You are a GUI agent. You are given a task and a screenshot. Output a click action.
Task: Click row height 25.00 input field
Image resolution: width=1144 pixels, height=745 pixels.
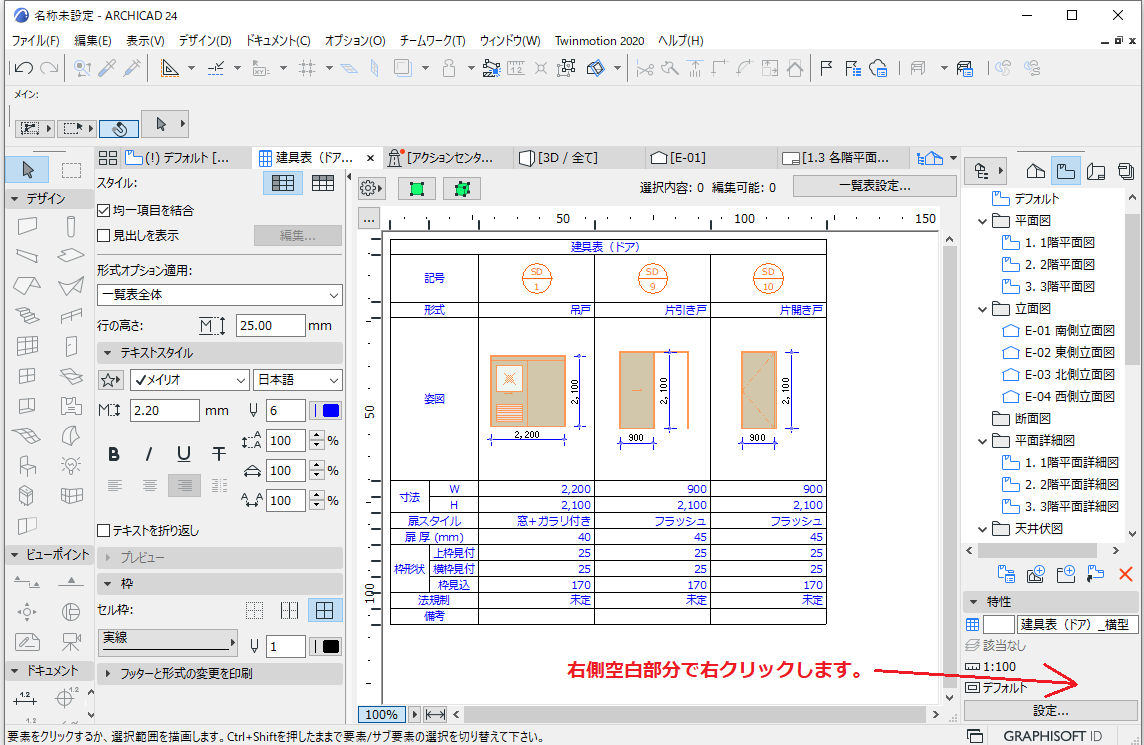click(x=270, y=325)
